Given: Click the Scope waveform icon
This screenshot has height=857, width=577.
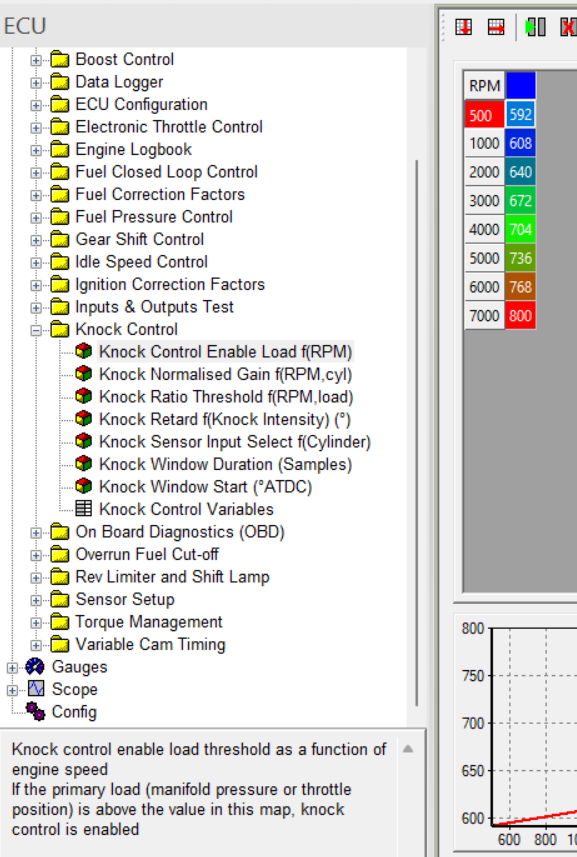Looking at the screenshot, I should [x=36, y=689].
